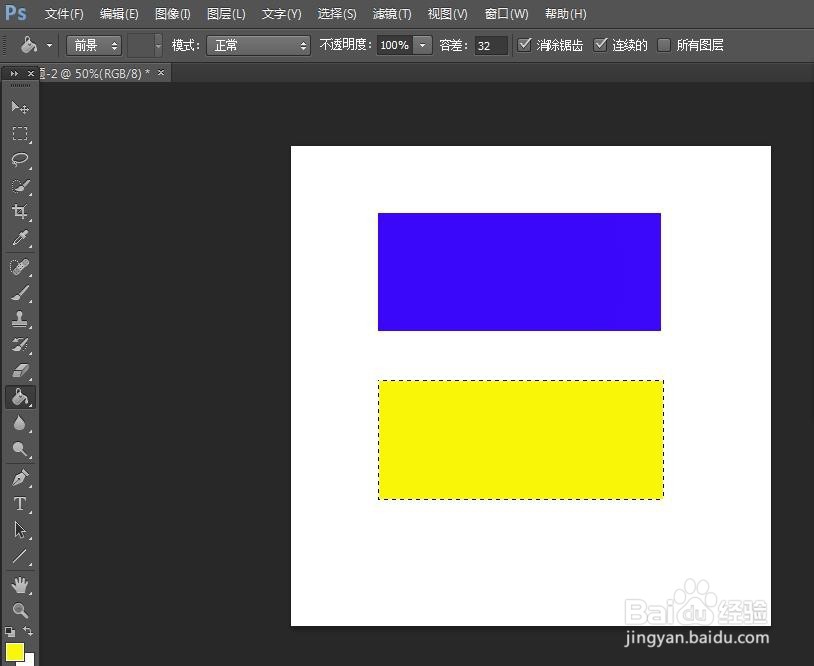Screen dimensions: 814x666
Task: Select the Spot Healing Brush tool
Action: pos(20,267)
